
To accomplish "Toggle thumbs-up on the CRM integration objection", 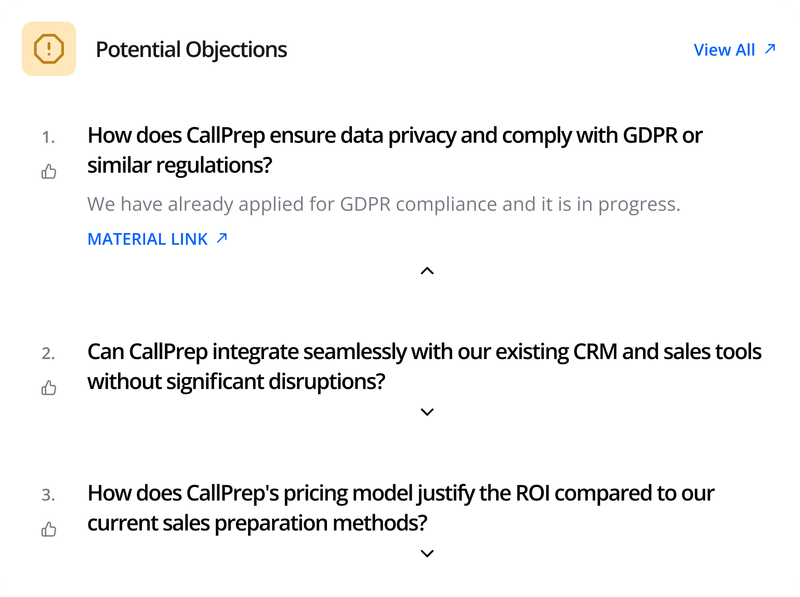I will 49,388.
